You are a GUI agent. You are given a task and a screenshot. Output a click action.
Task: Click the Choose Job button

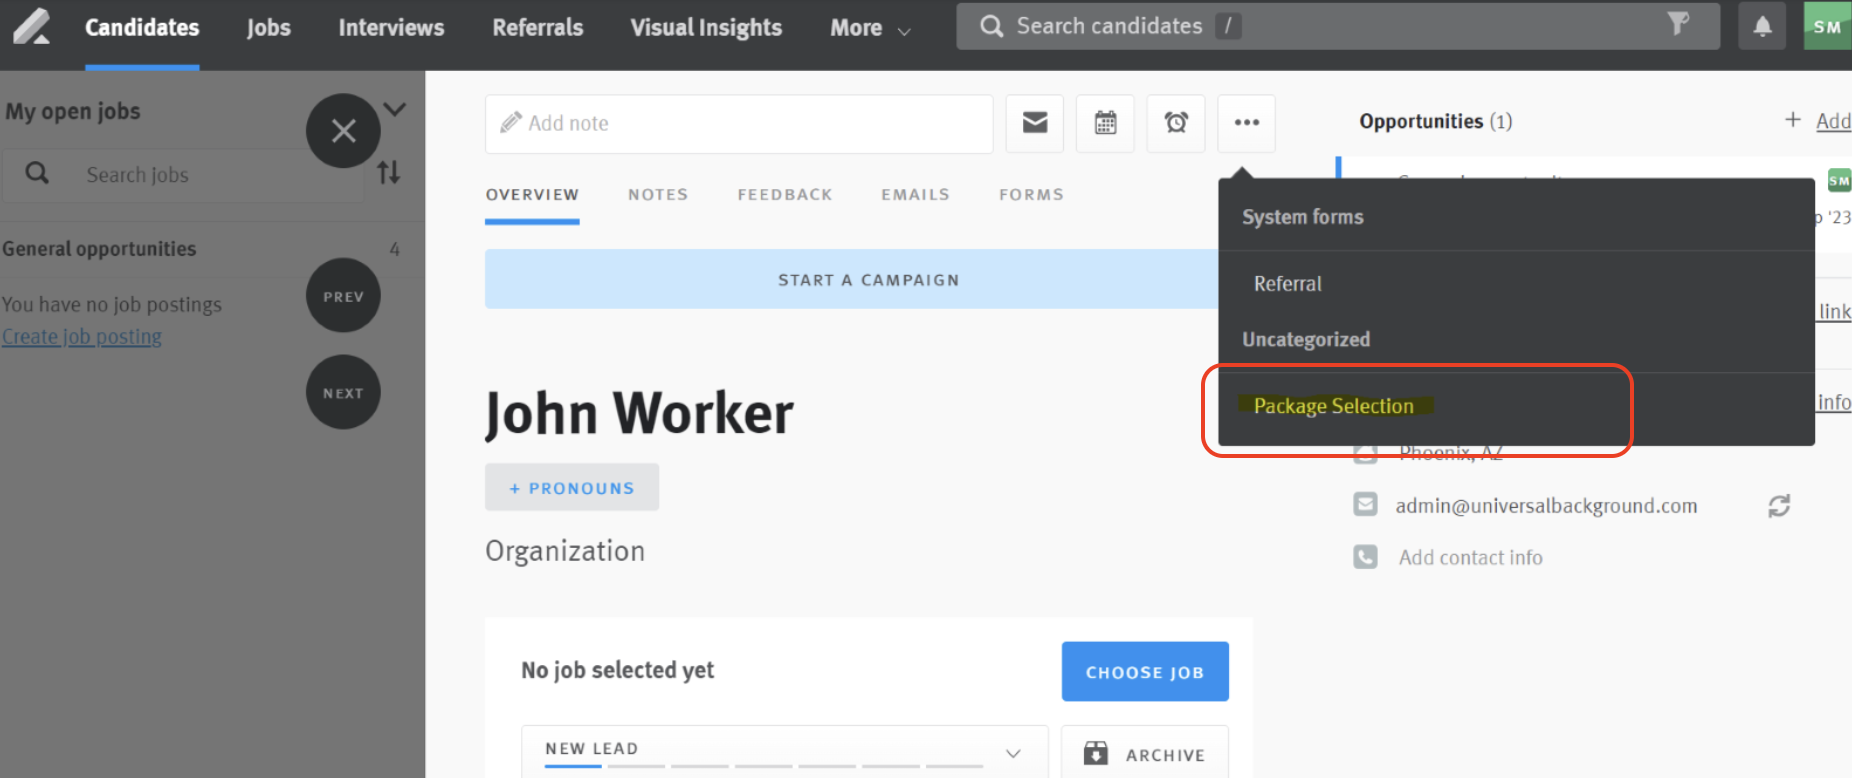point(1145,672)
